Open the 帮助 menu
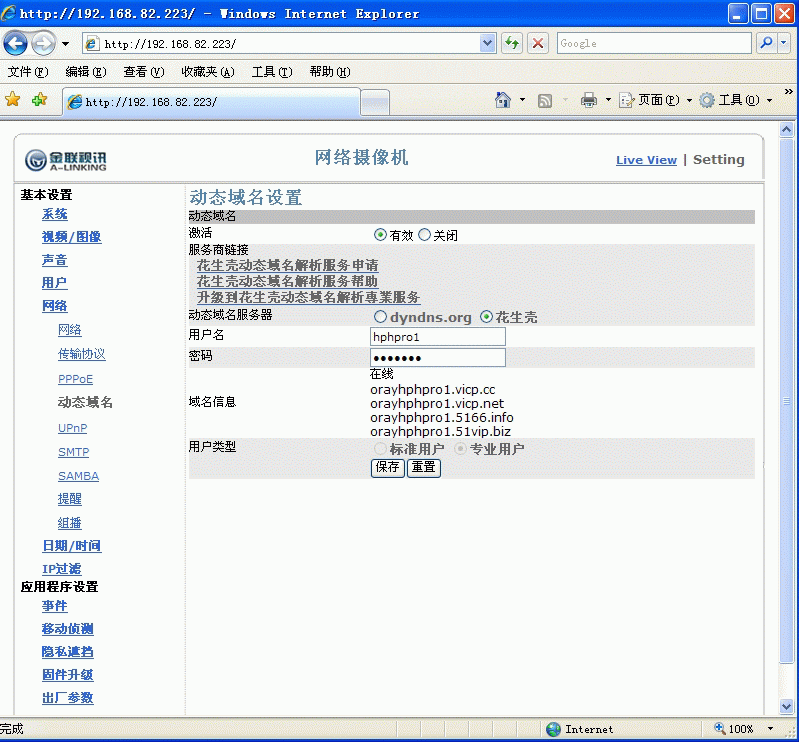799x742 pixels. point(329,72)
